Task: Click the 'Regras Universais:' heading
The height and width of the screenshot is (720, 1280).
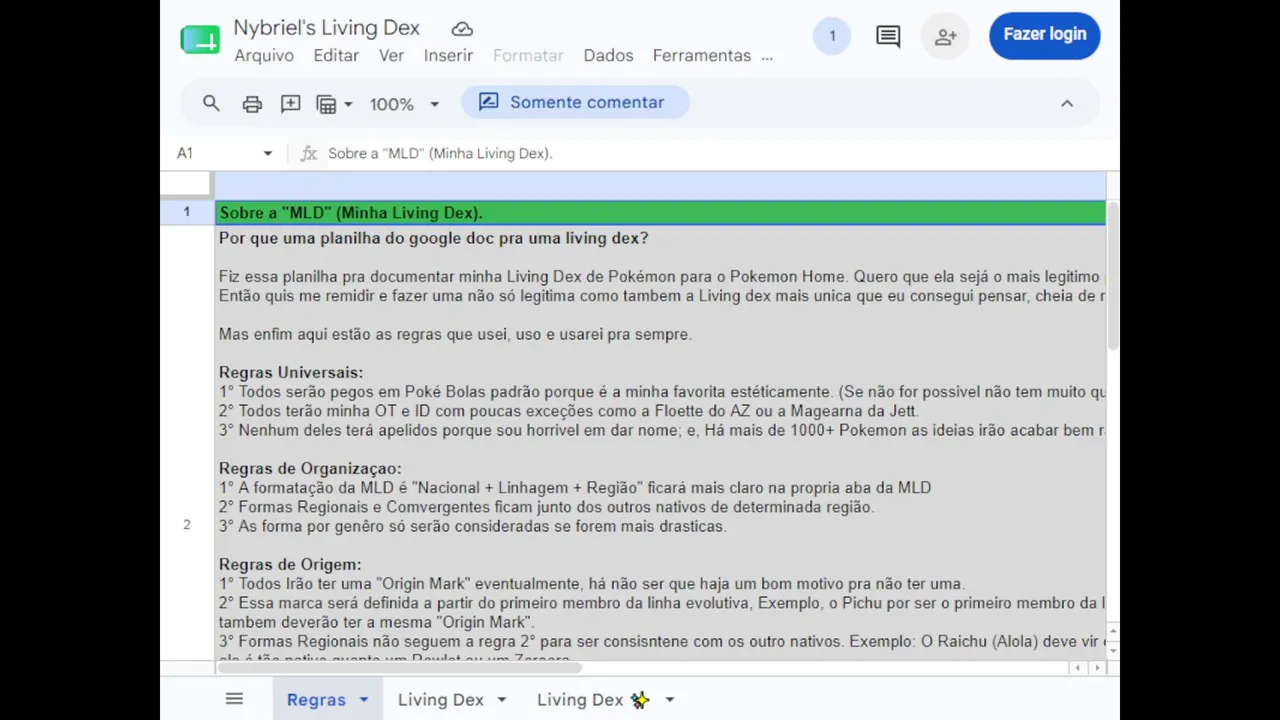Action: (291, 373)
